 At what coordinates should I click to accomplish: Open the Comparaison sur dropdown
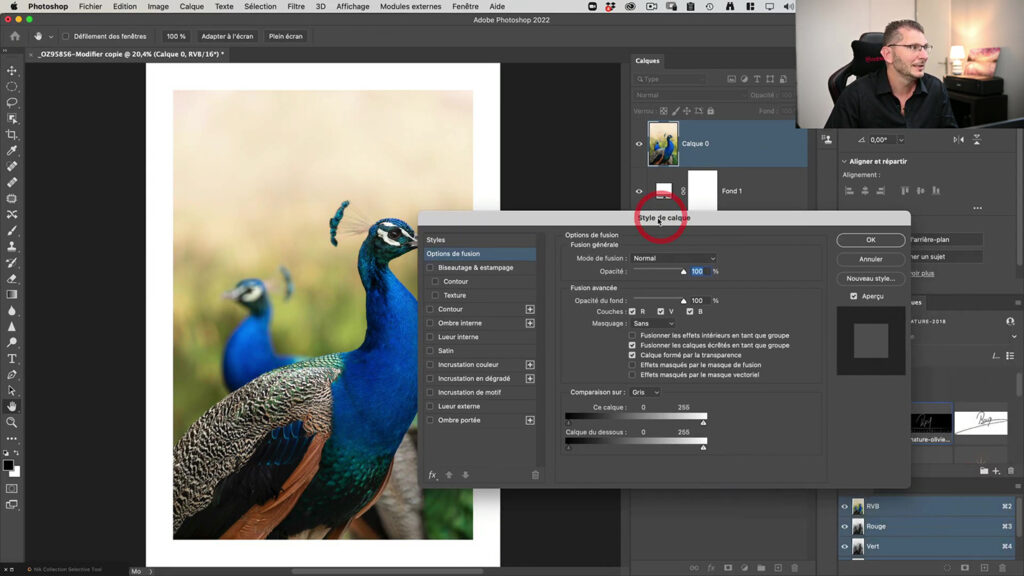click(x=644, y=391)
